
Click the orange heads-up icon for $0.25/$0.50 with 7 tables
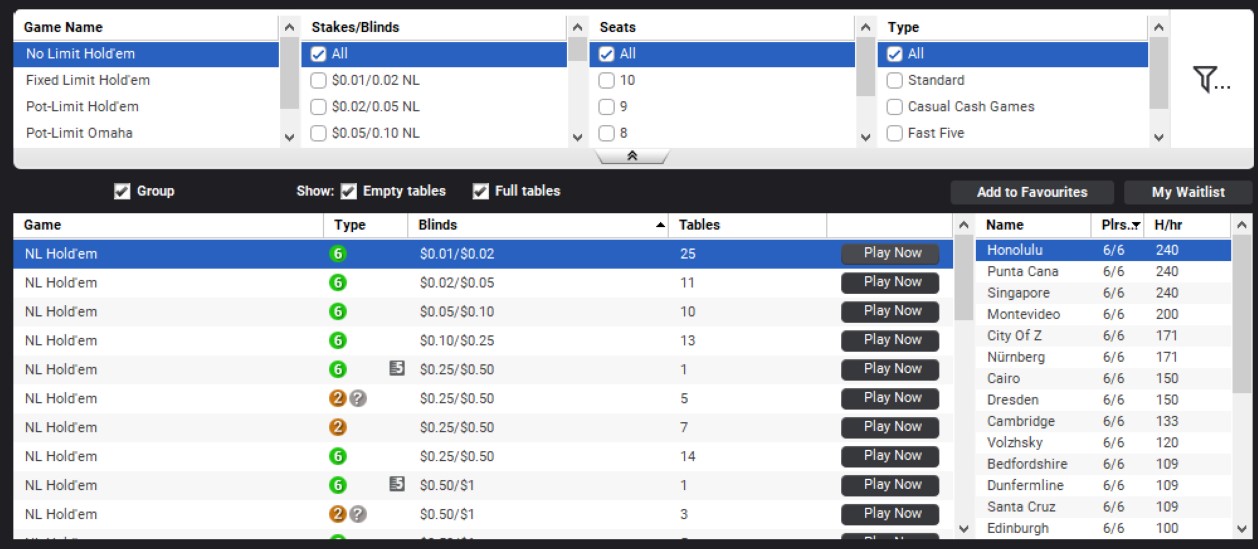[x=338, y=427]
